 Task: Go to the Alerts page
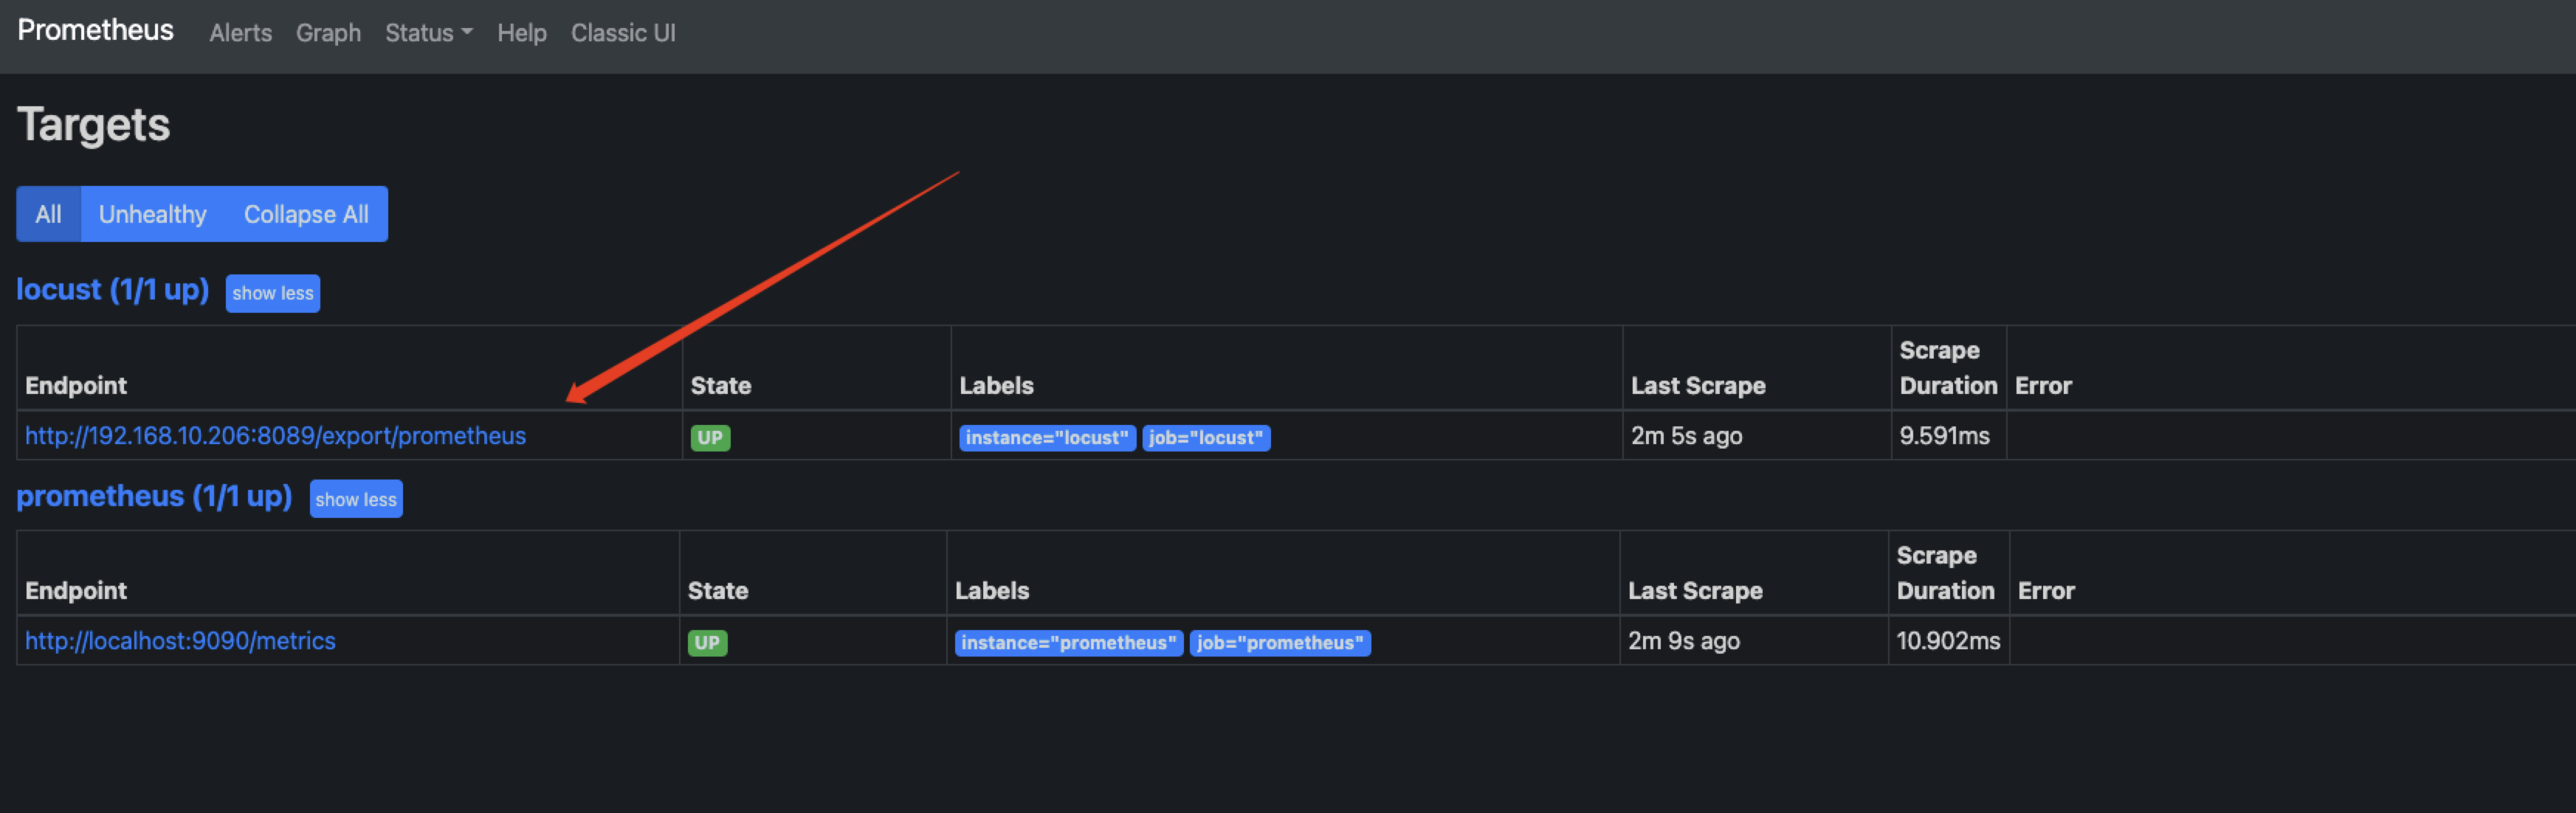click(x=240, y=33)
